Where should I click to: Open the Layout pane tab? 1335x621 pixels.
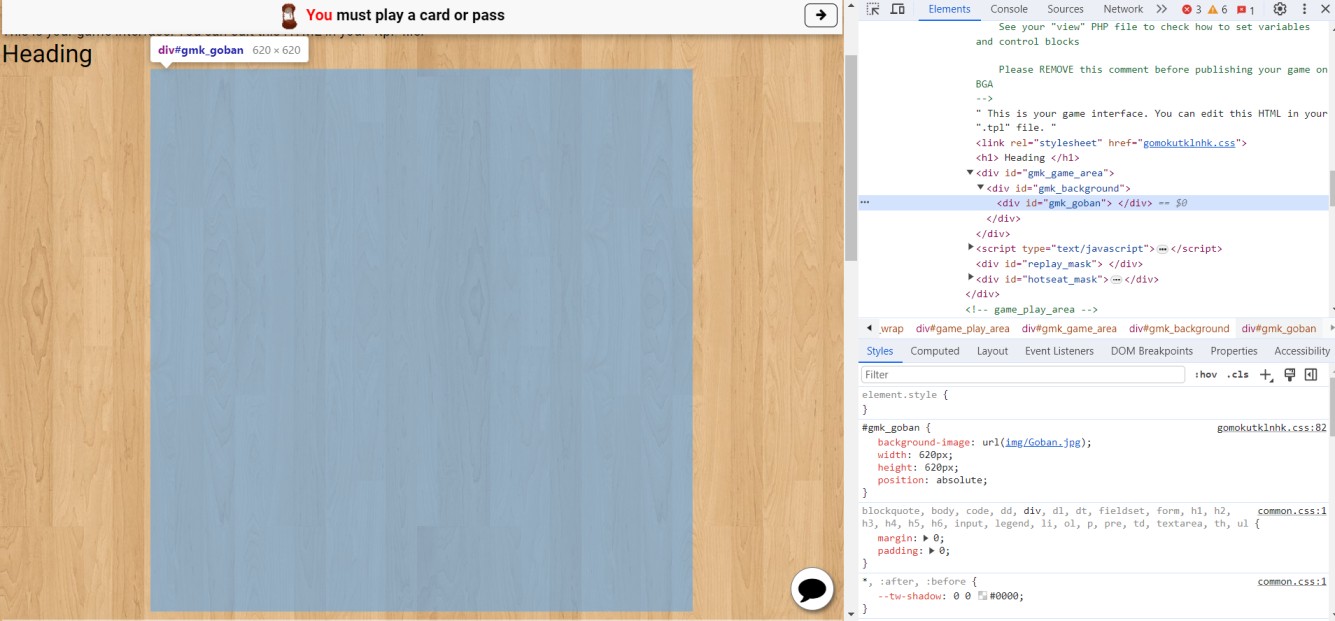(992, 351)
